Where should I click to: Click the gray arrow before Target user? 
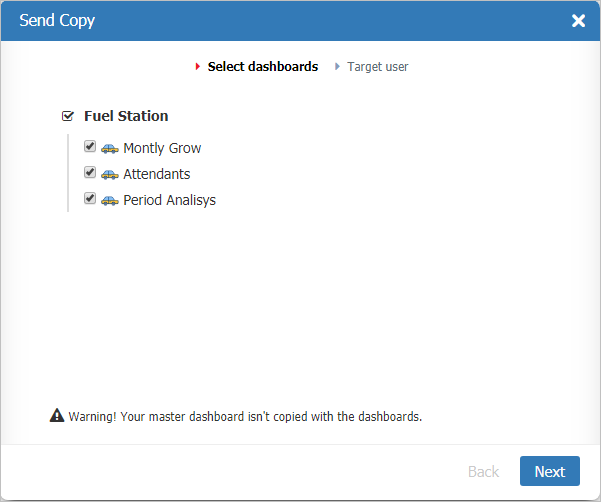coord(338,67)
